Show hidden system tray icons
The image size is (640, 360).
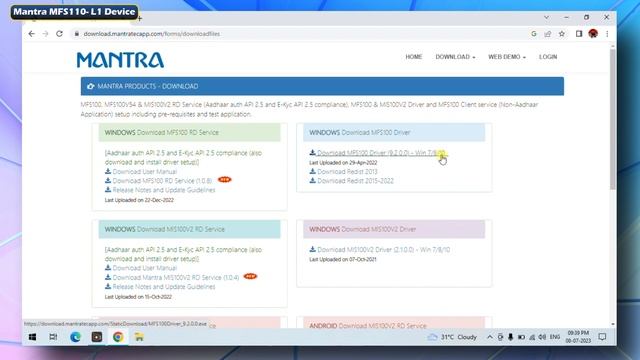(489, 337)
